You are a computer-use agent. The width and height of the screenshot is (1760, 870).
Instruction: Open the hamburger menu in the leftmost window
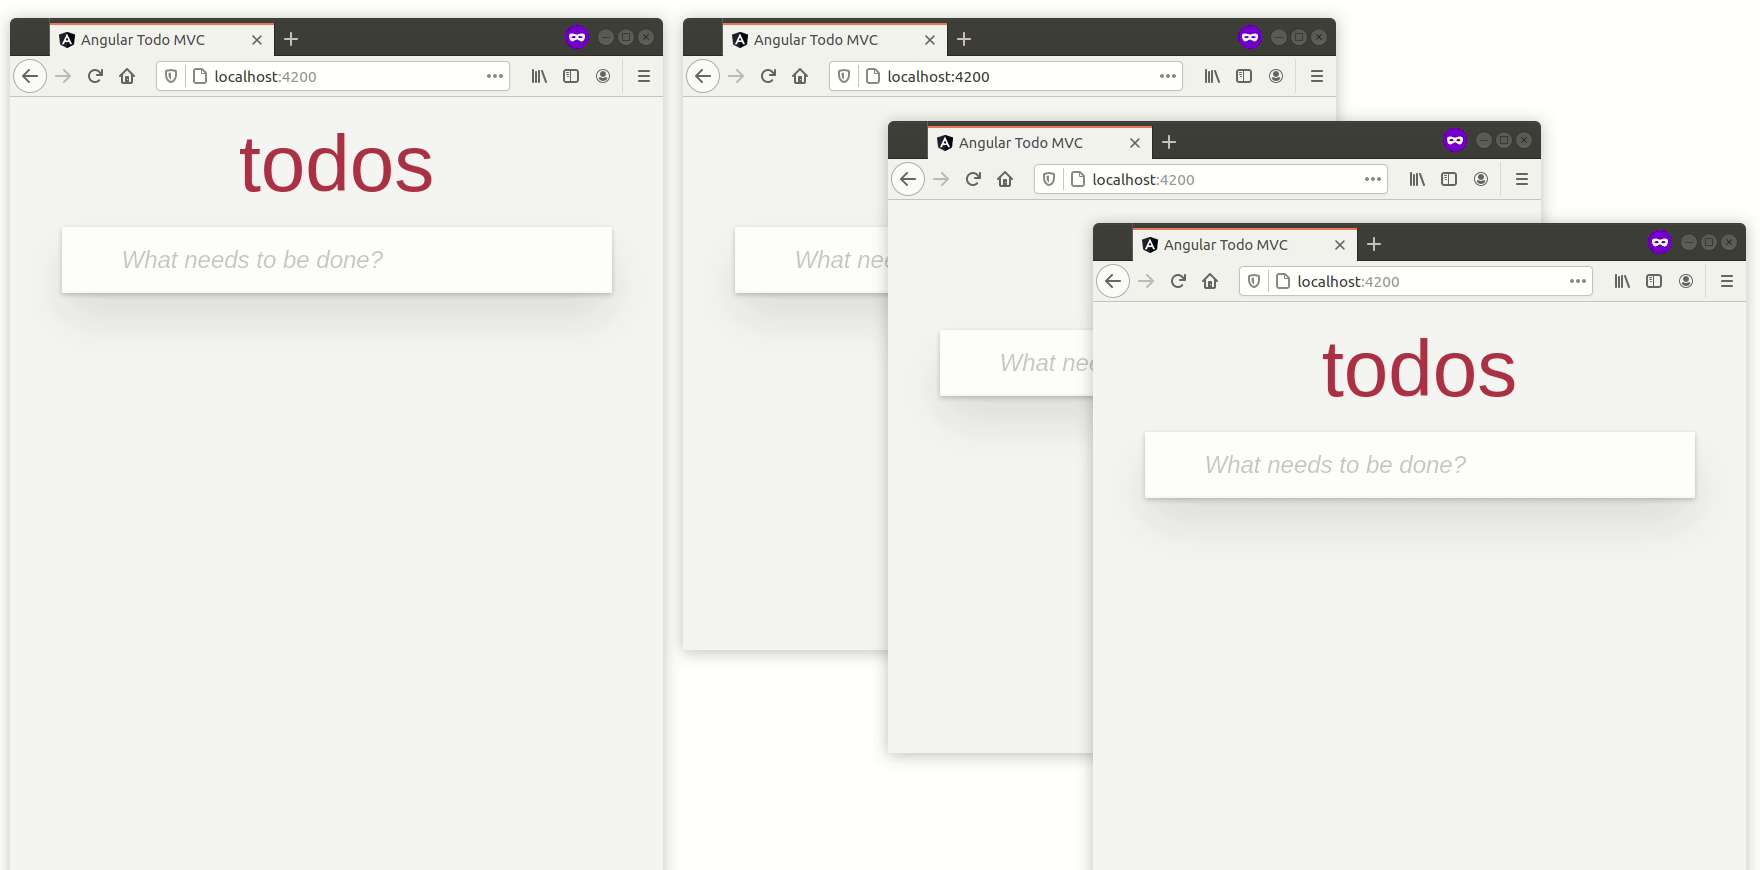[x=644, y=76]
